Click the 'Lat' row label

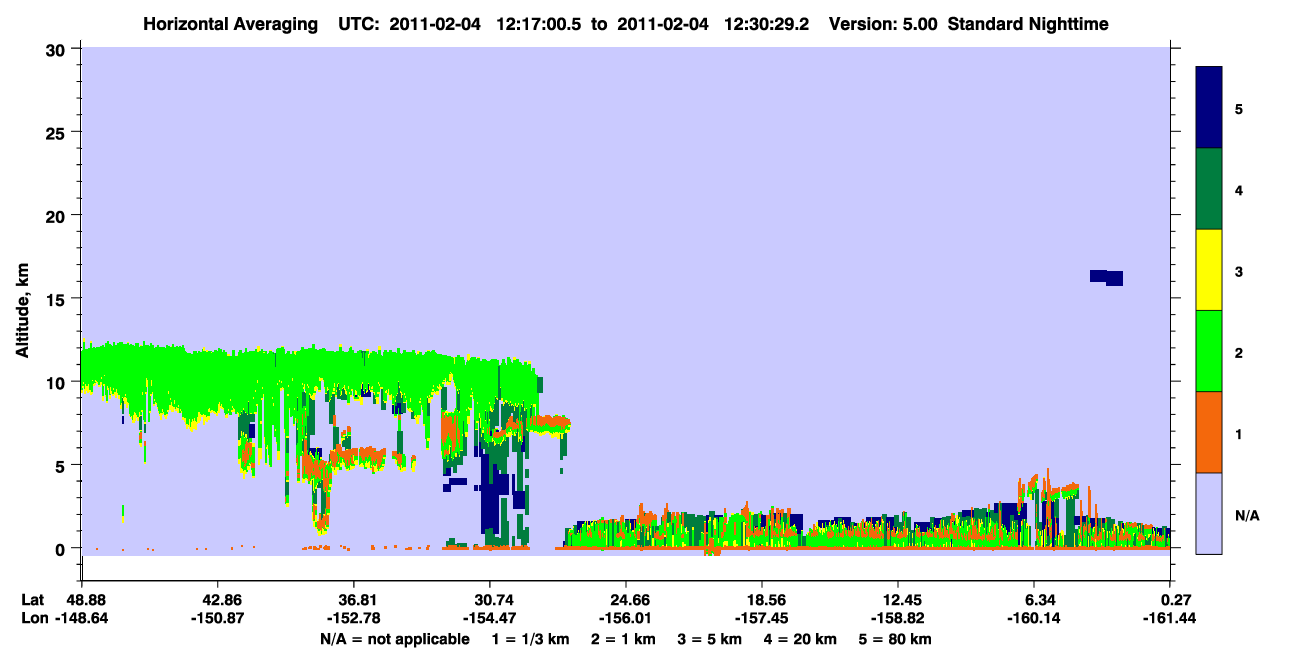coord(33,600)
